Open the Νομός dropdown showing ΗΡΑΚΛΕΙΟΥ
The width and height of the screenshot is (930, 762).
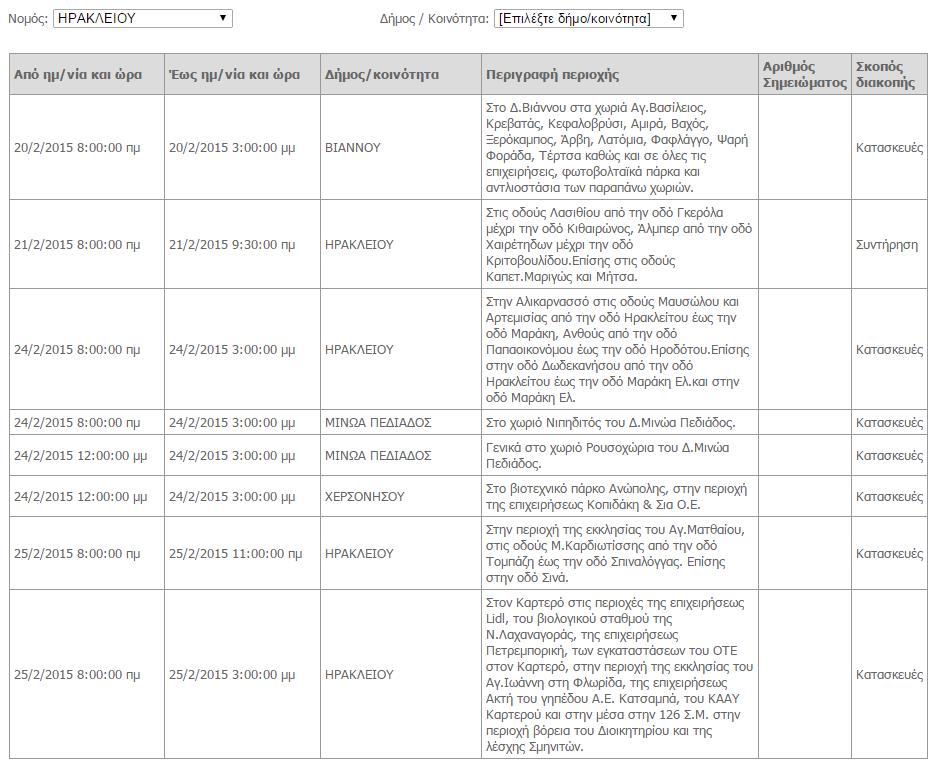click(x=142, y=19)
